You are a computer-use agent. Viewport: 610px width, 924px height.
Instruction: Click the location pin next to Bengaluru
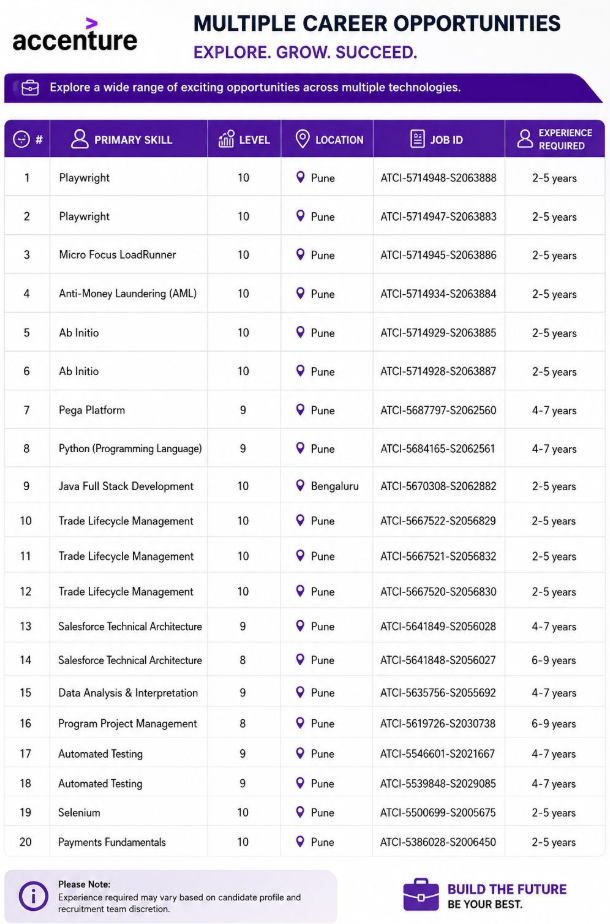point(300,486)
